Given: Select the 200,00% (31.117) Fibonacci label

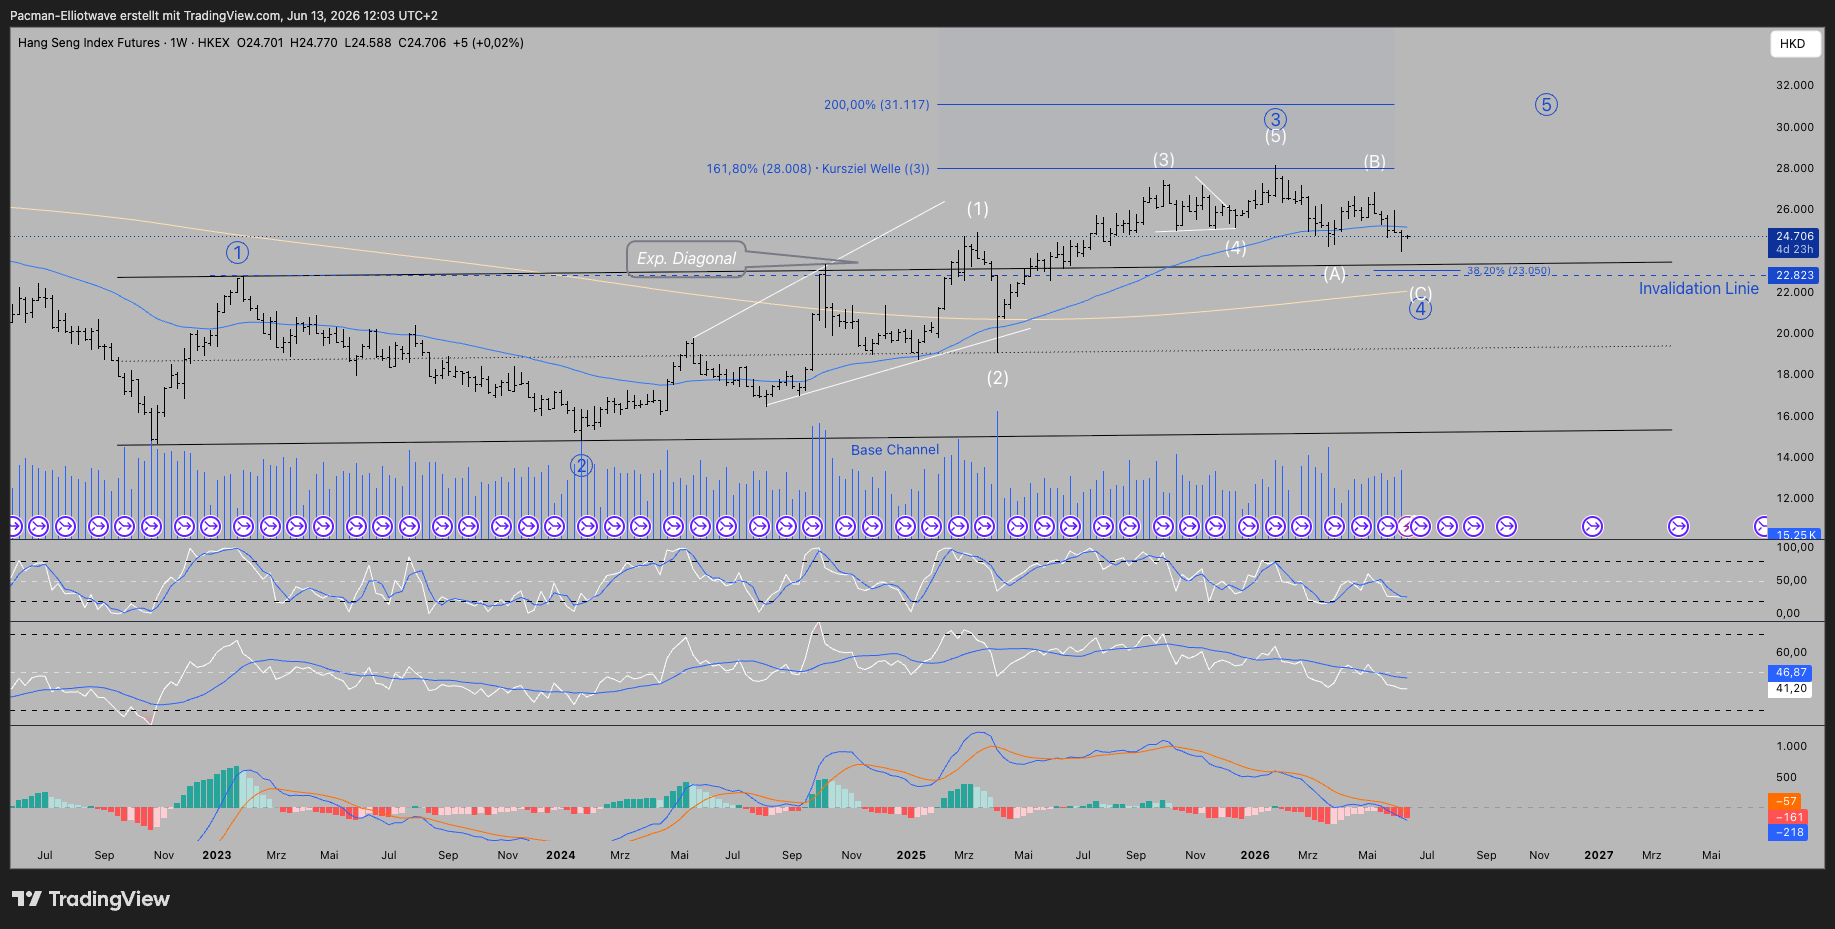Looking at the screenshot, I should coord(877,104).
